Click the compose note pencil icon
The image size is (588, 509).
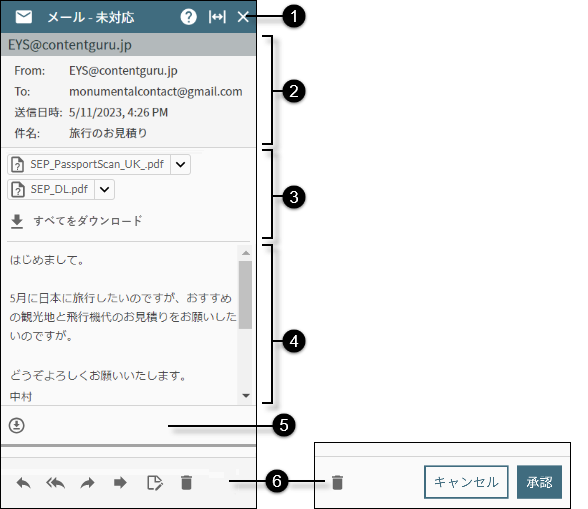coord(155,483)
